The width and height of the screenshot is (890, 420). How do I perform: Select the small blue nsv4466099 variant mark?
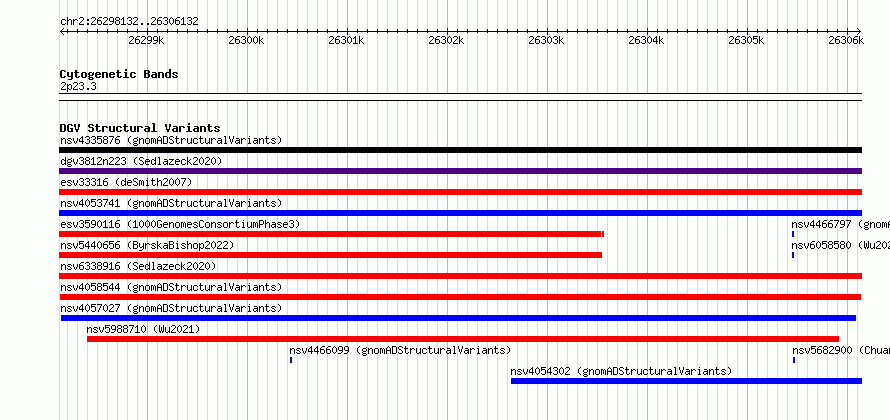tap(291, 360)
